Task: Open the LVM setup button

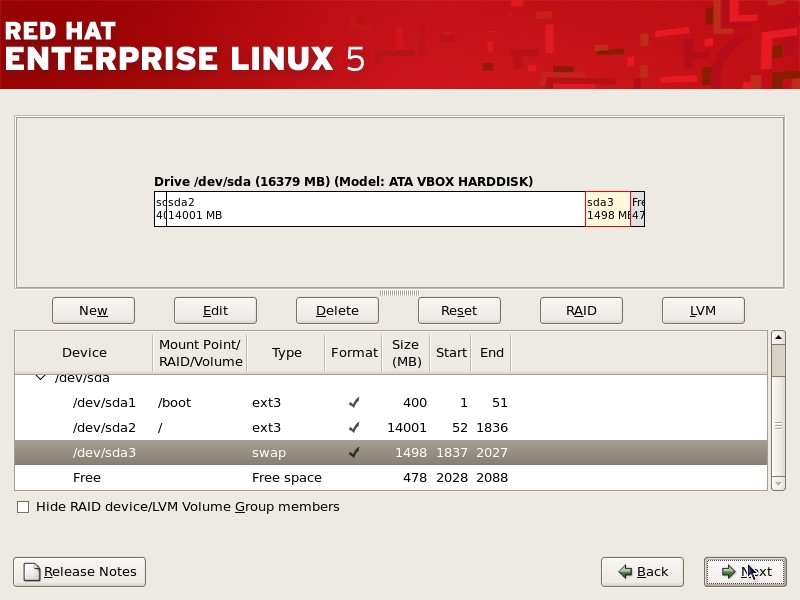Action: pos(703,310)
